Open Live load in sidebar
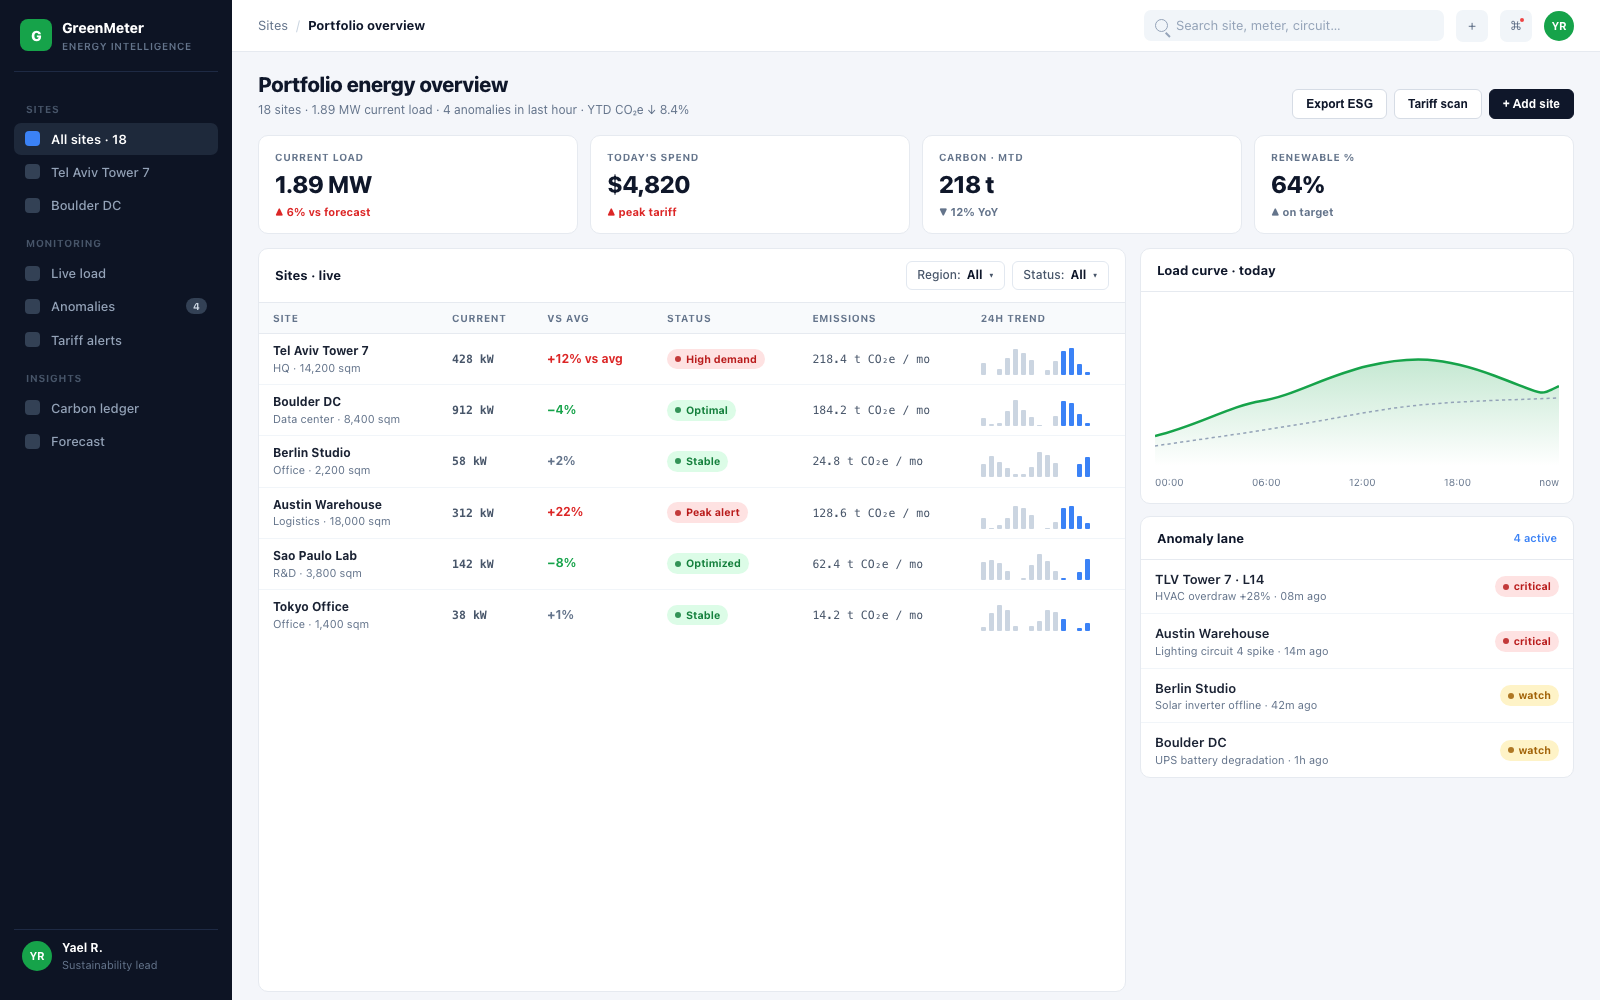Viewport: 1600px width, 1000px height. (x=116, y=273)
